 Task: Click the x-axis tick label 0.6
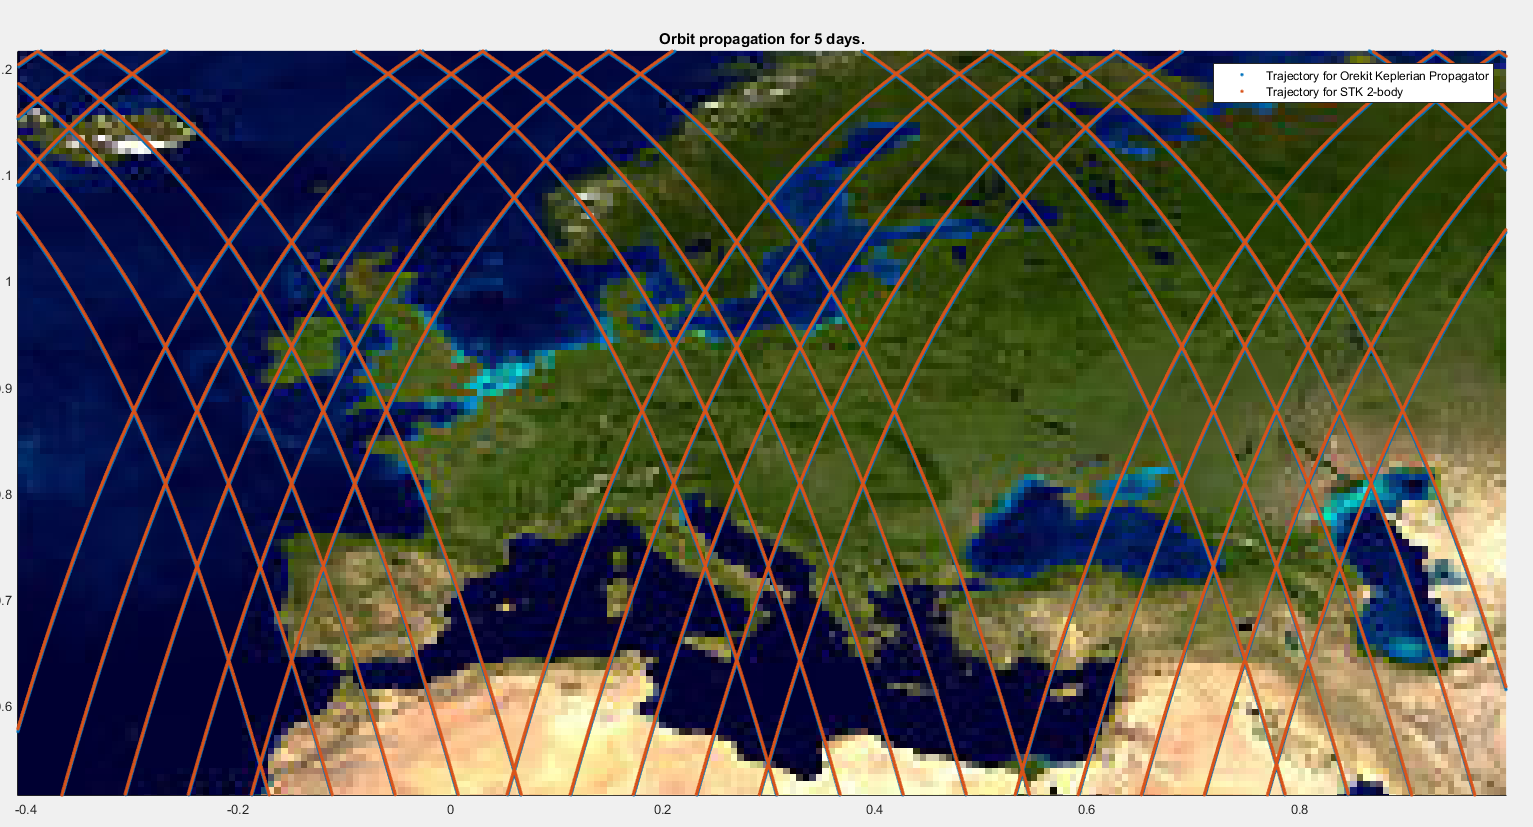1086,810
